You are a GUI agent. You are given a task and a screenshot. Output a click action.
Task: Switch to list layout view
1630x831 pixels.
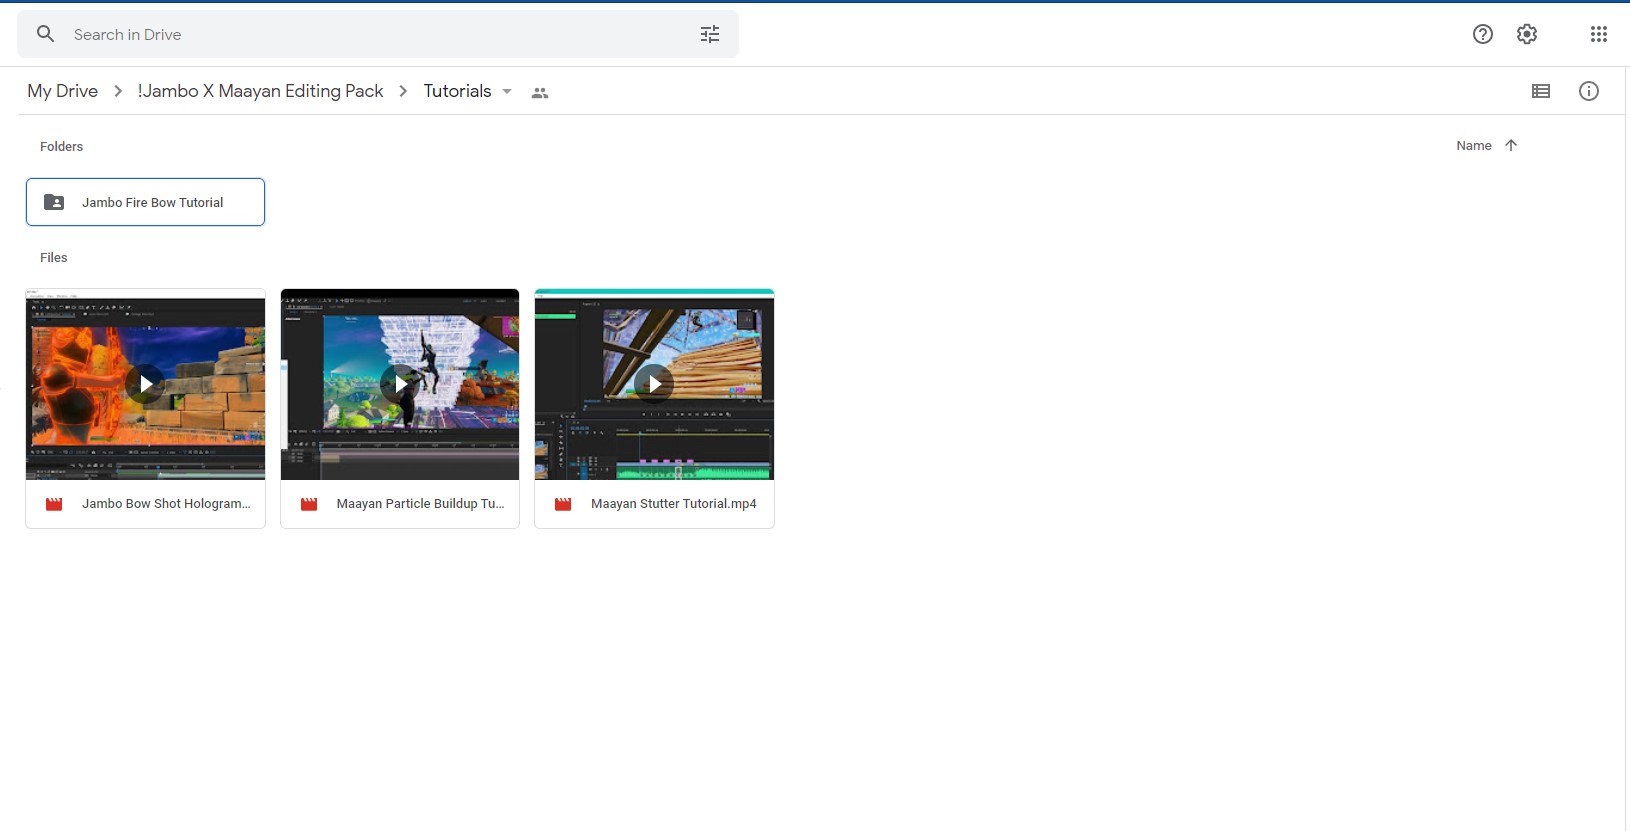(x=1541, y=91)
